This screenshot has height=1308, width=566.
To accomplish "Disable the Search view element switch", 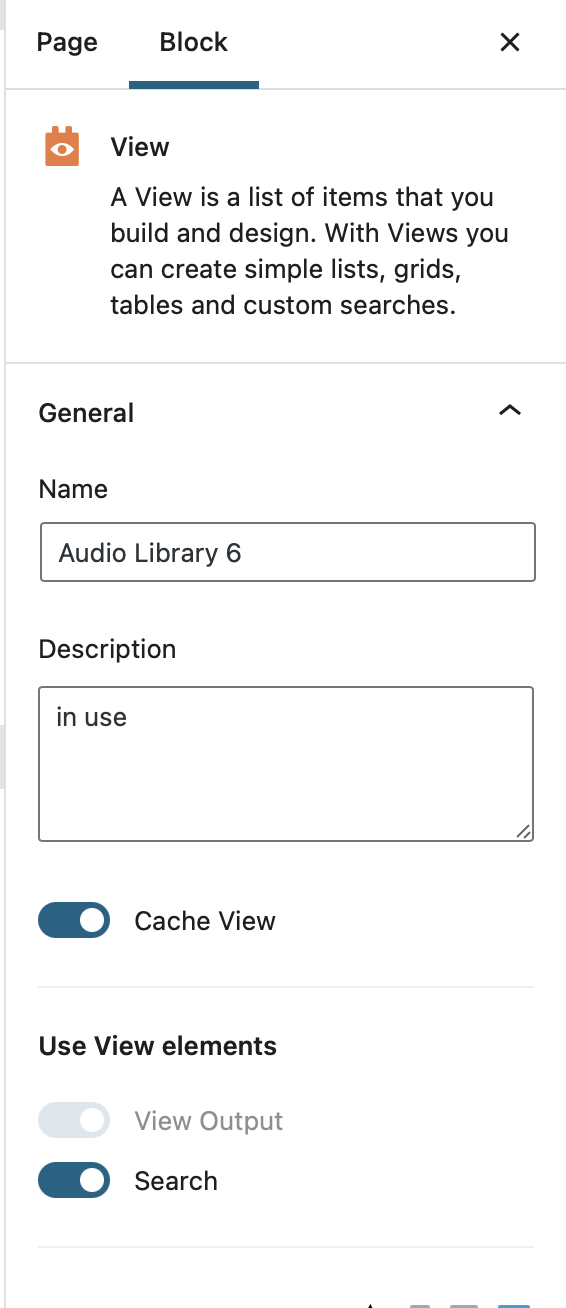I will point(74,1181).
